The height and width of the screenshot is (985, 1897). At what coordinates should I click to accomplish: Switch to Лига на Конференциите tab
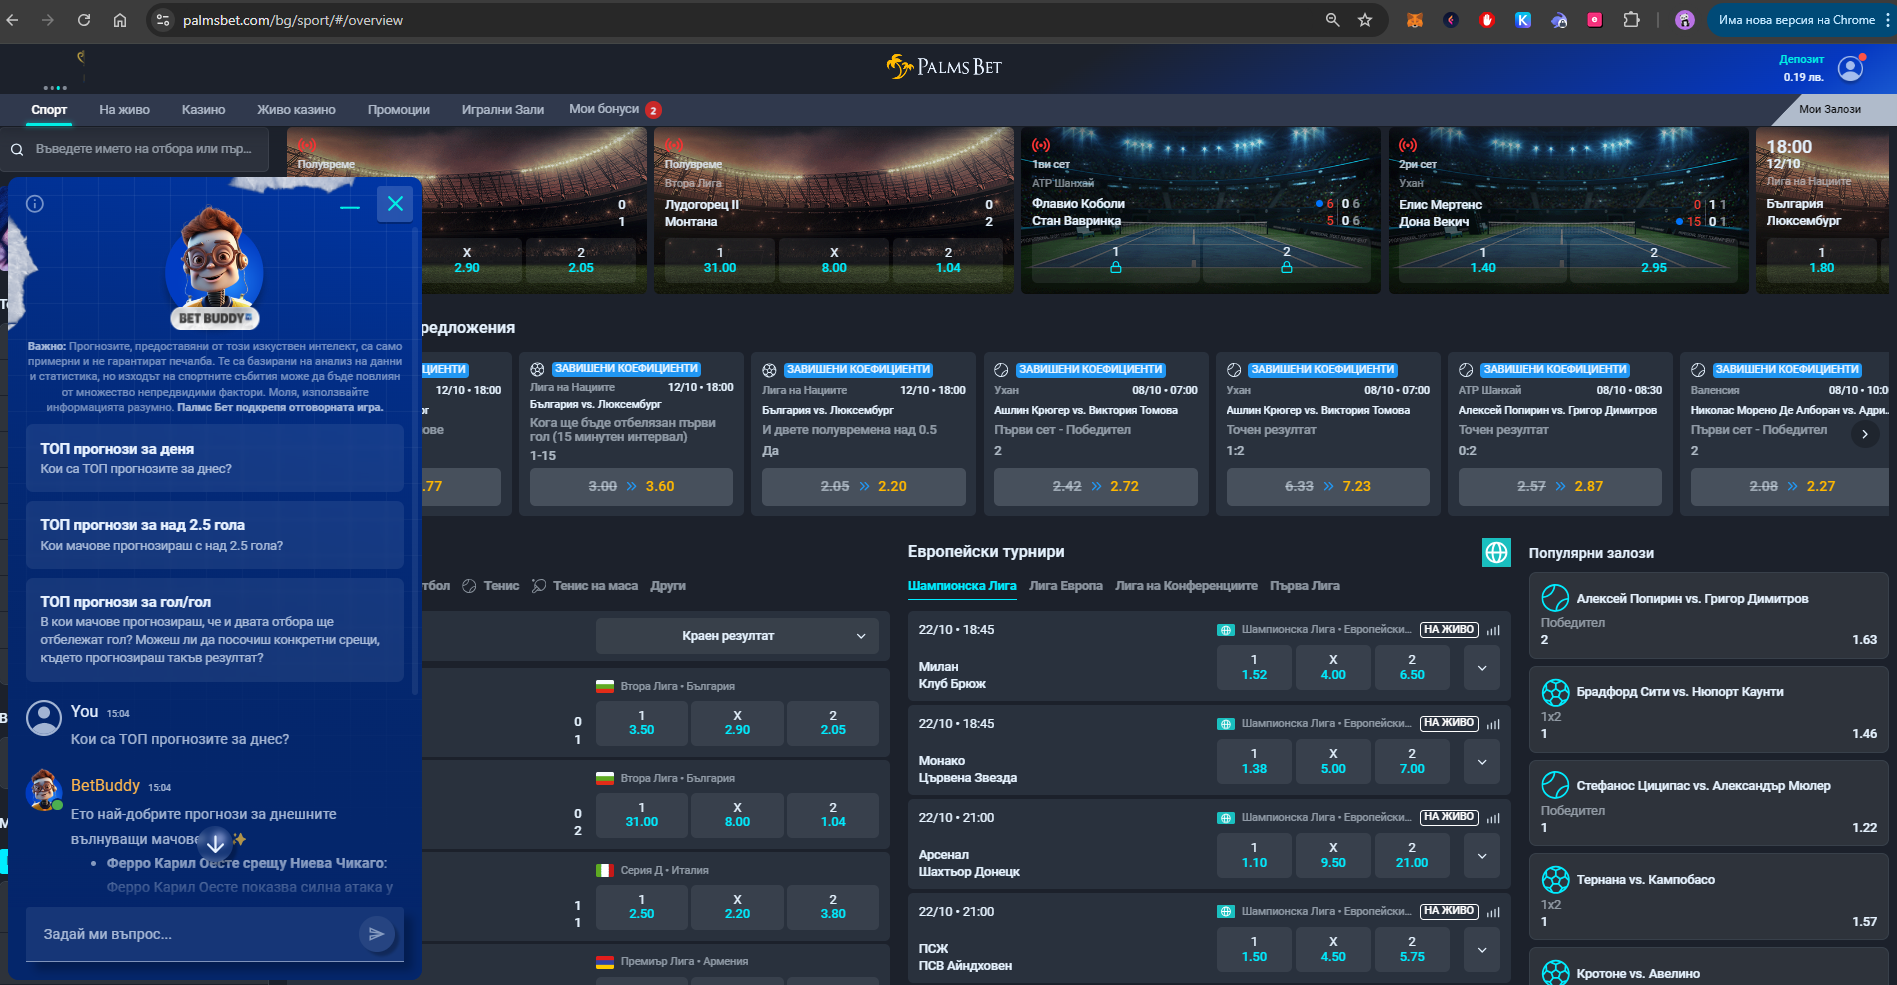click(1186, 586)
